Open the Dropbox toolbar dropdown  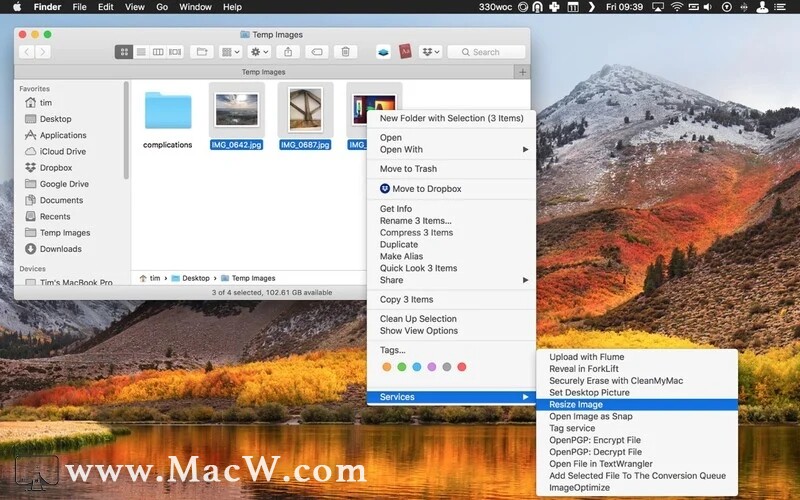431,52
